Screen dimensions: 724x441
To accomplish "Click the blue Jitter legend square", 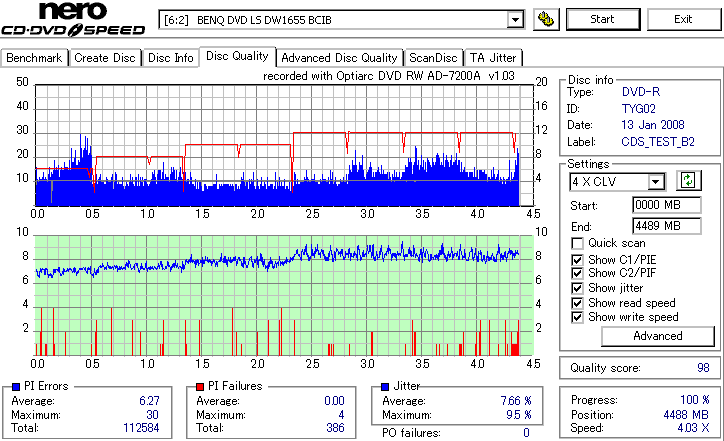I will [385, 387].
